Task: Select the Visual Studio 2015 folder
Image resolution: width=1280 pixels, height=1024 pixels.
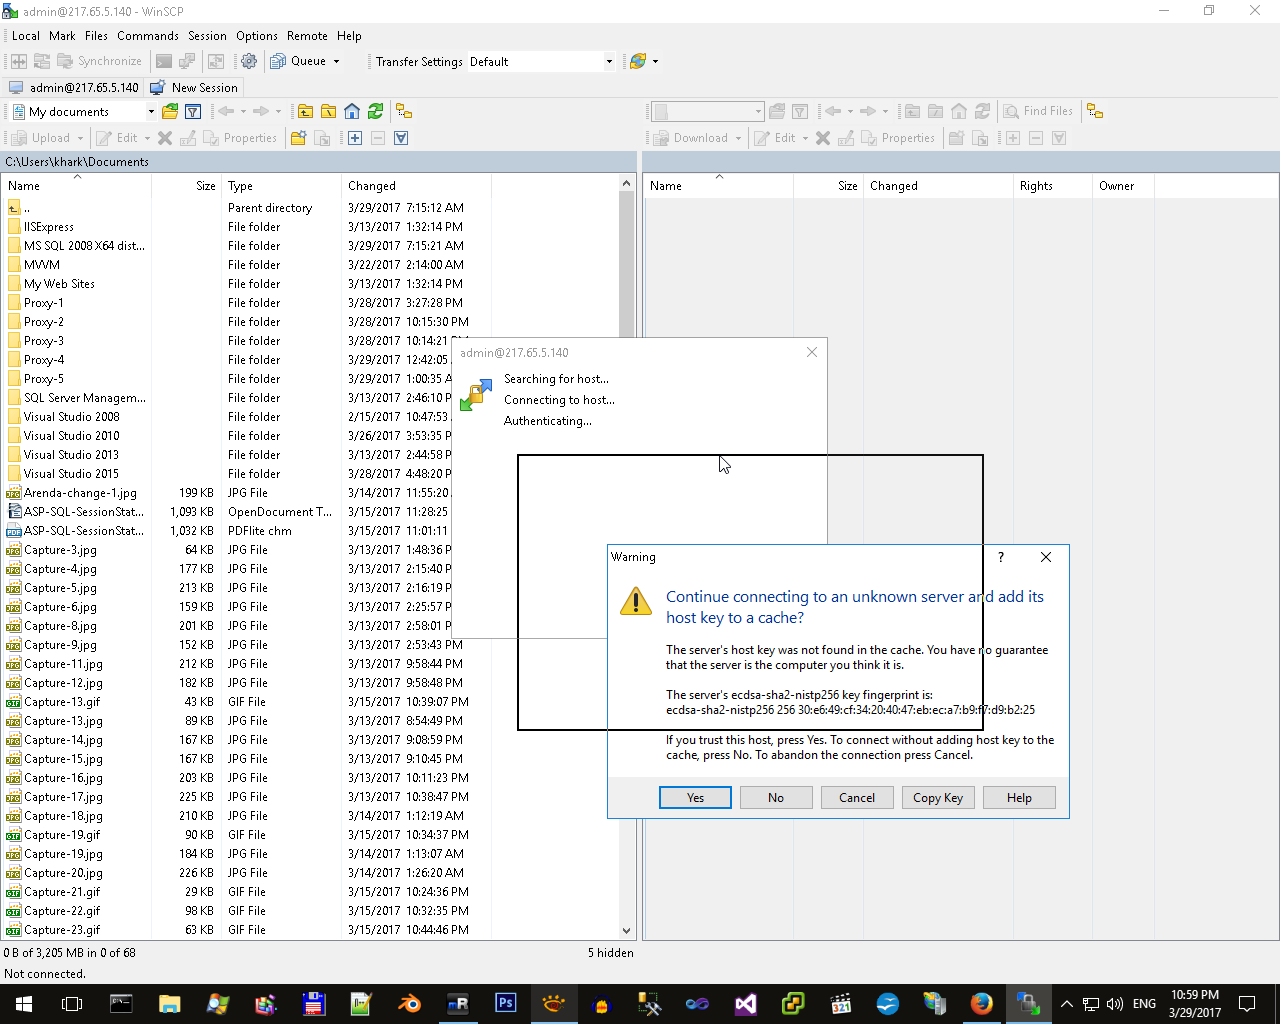Action: point(71,473)
